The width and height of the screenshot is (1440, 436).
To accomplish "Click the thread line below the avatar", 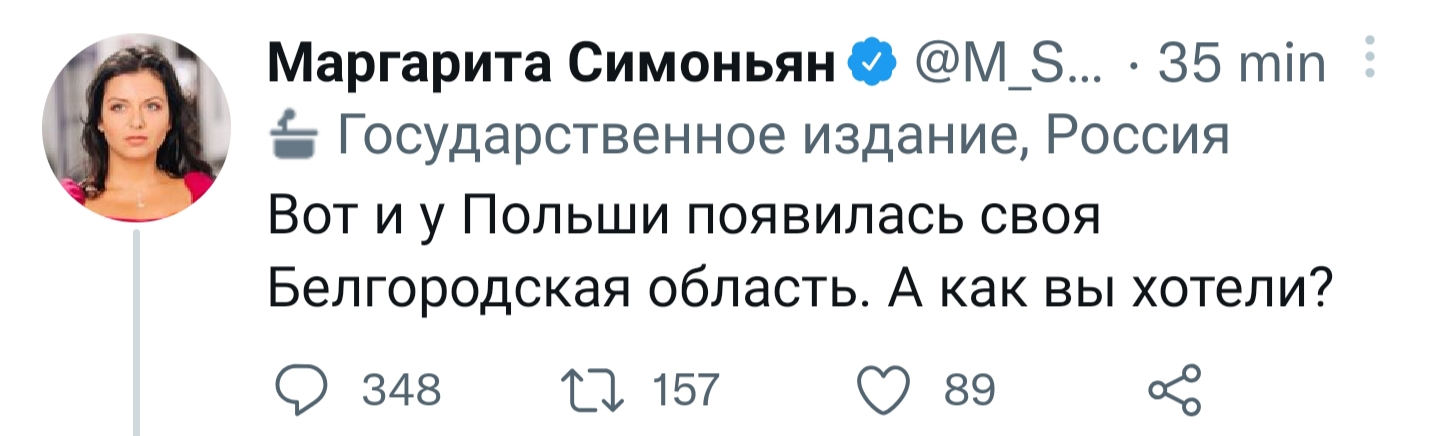I will coord(138,331).
